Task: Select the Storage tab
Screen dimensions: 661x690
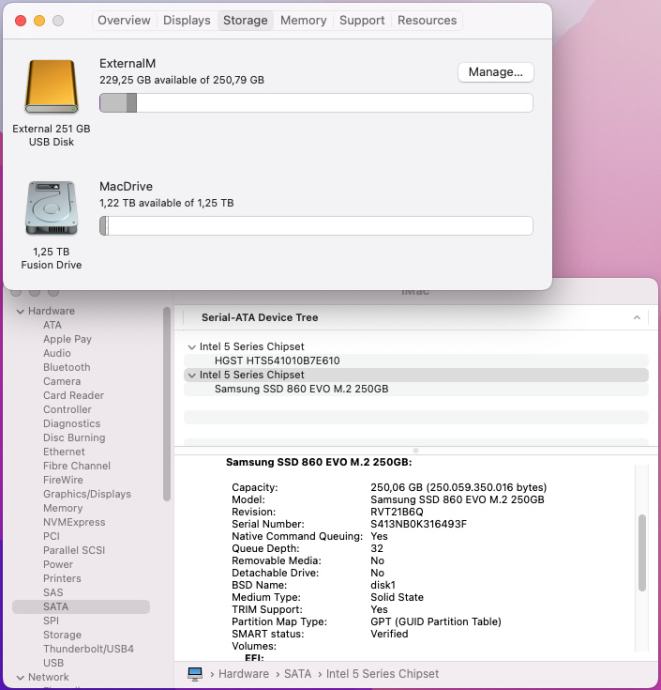Action: pos(245,20)
